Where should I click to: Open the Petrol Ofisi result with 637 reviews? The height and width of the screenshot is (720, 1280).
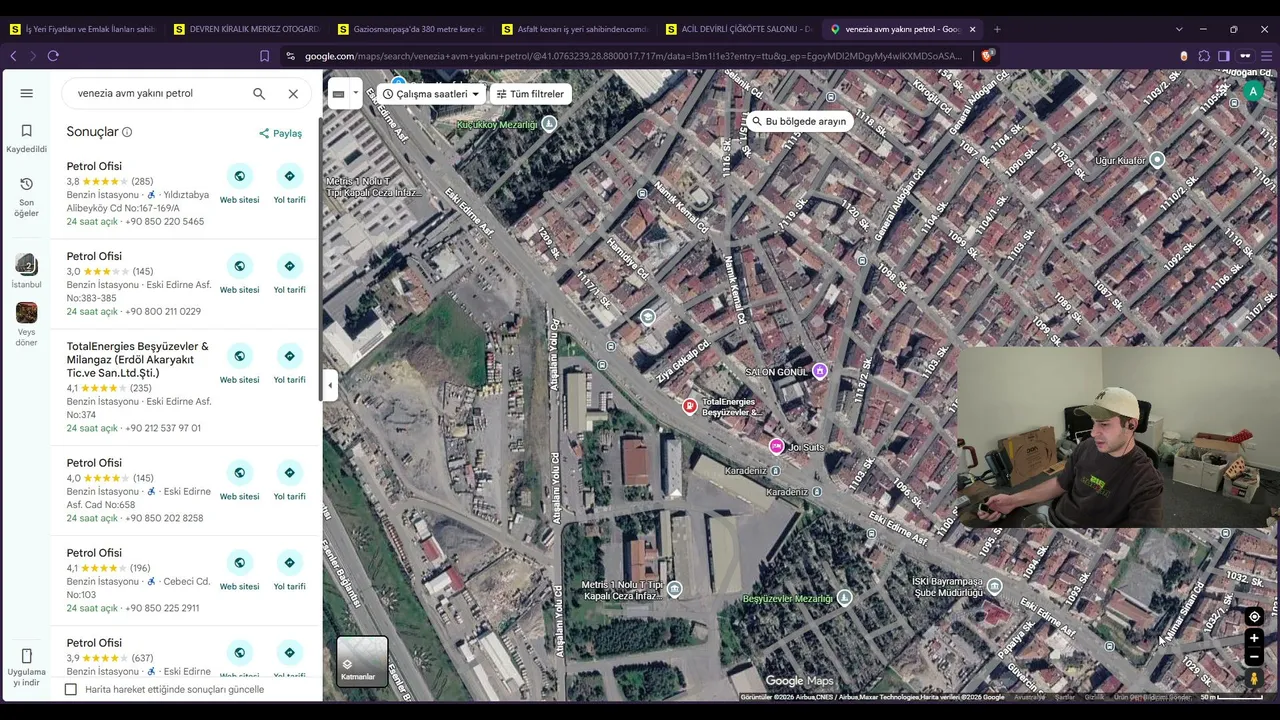(94, 643)
